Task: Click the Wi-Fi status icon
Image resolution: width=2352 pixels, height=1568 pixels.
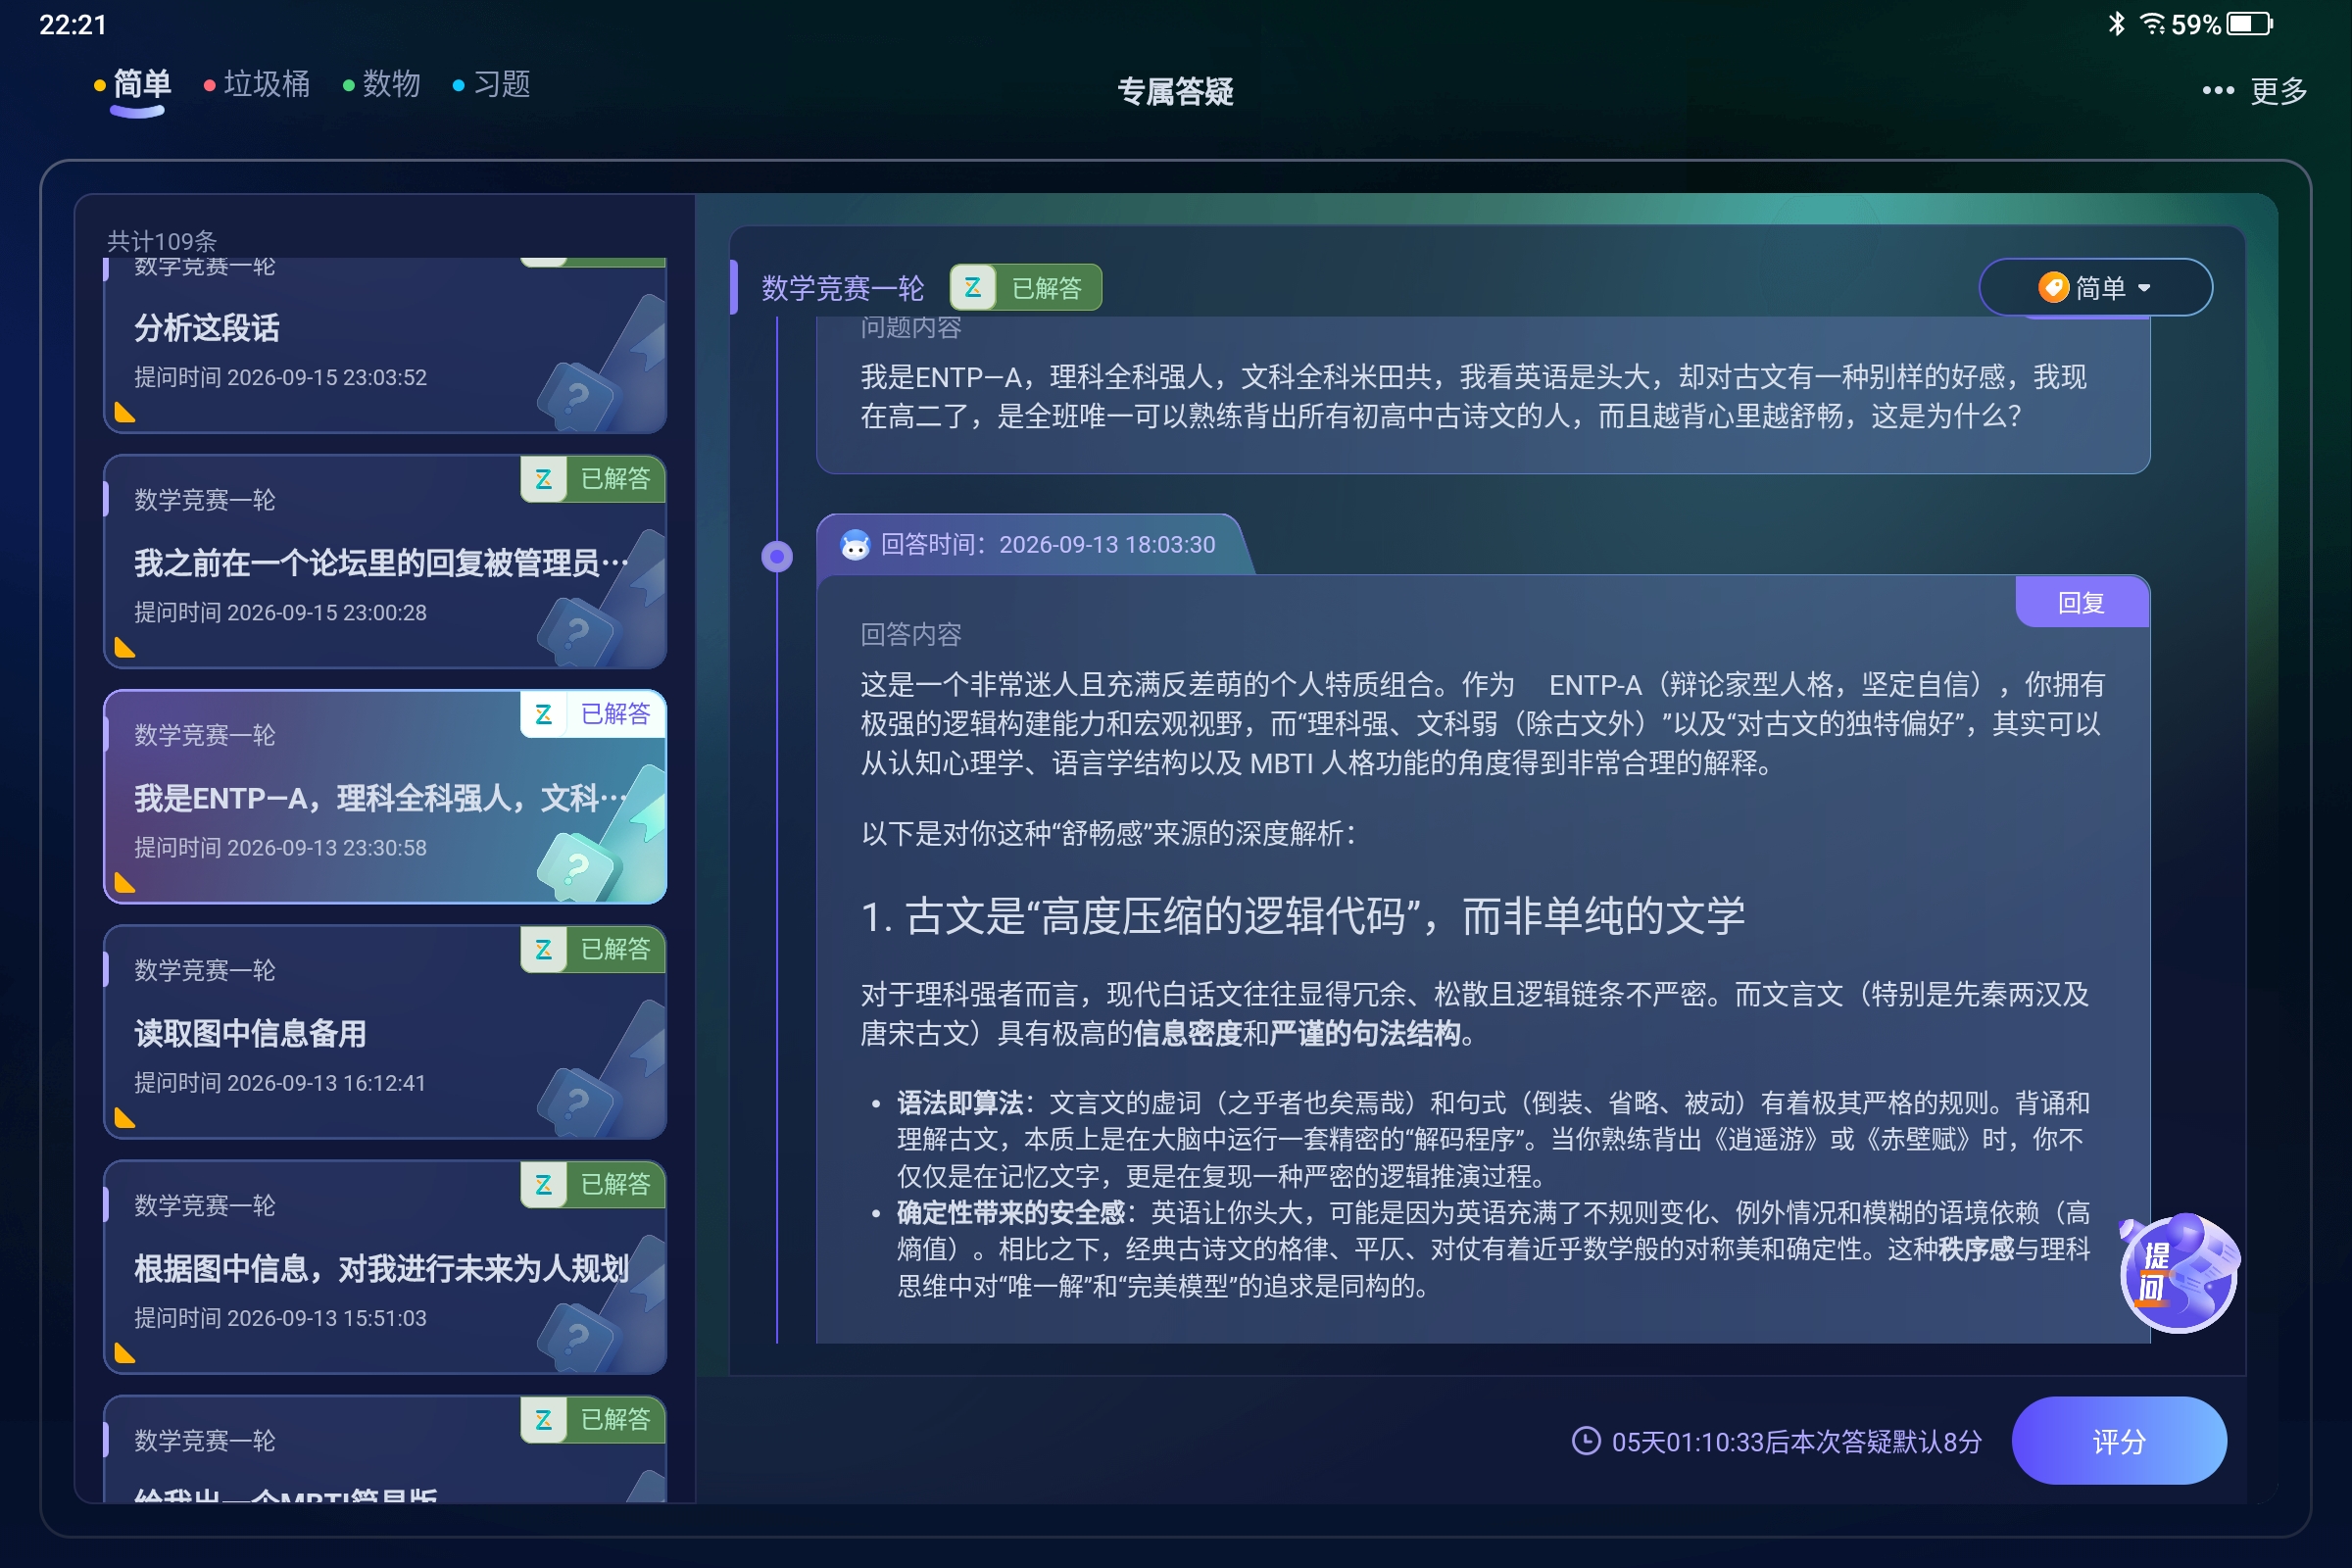Action: pyautogui.click(x=2151, y=23)
